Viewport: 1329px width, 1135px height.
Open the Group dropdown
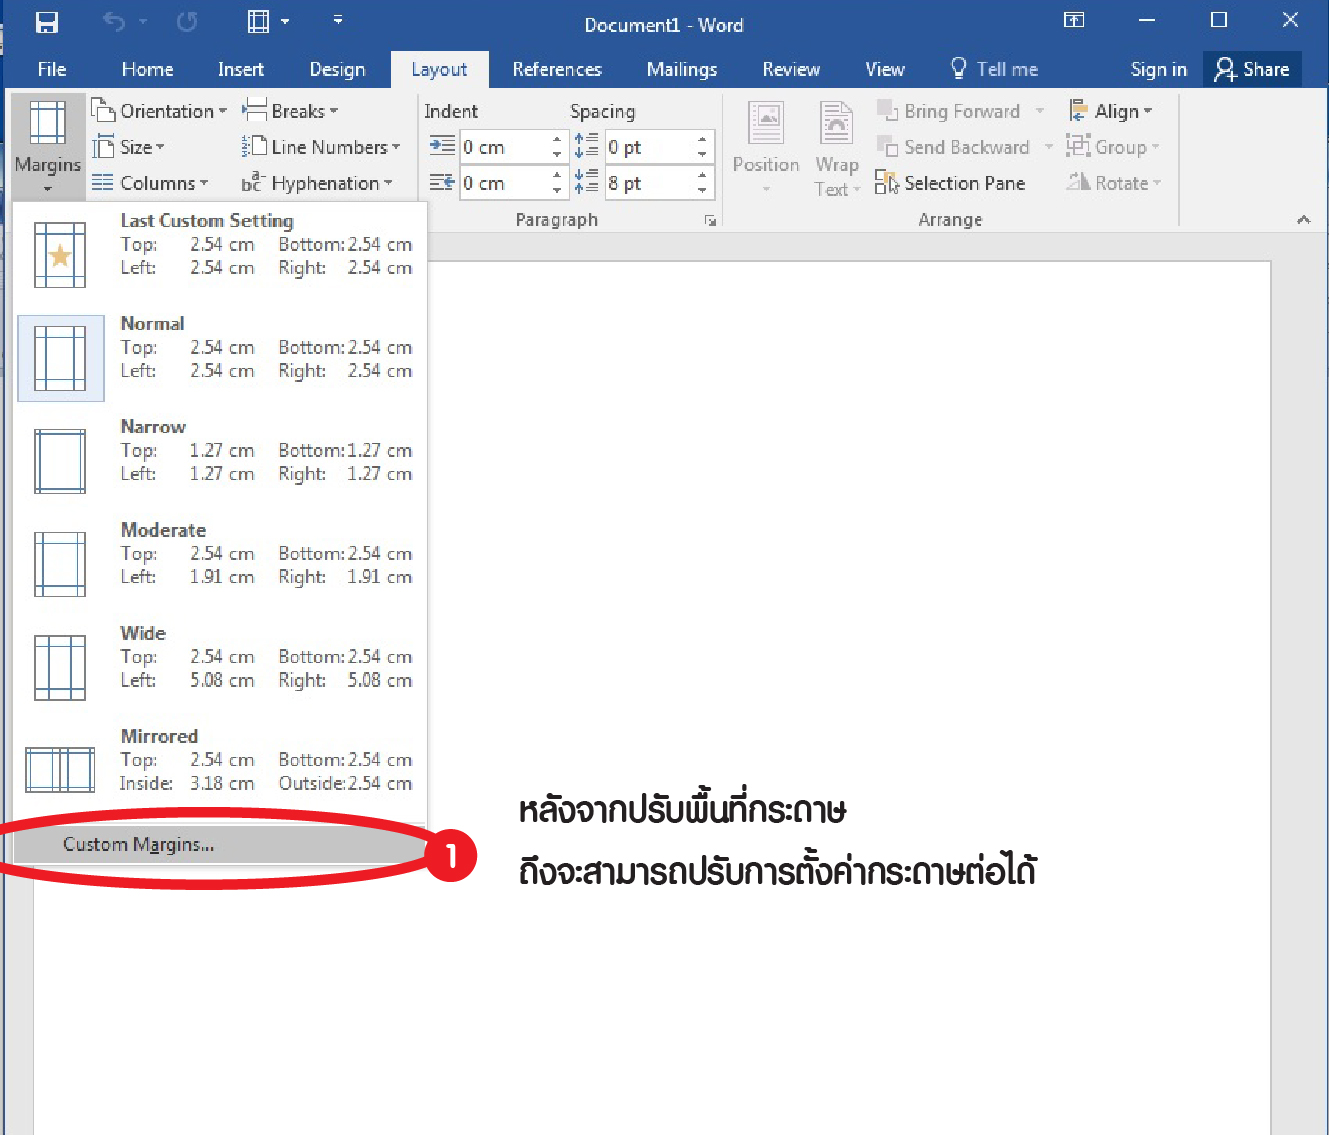[1113, 147]
